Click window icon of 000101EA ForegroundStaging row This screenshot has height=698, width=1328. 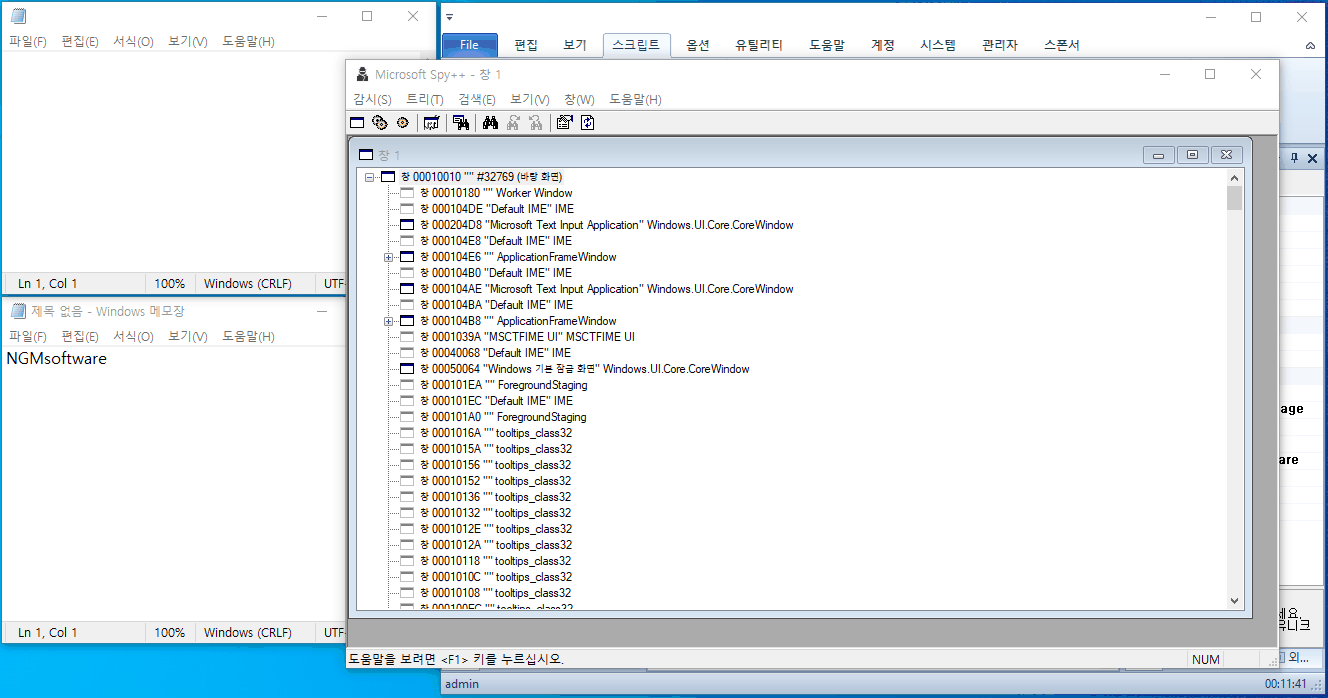(407, 385)
